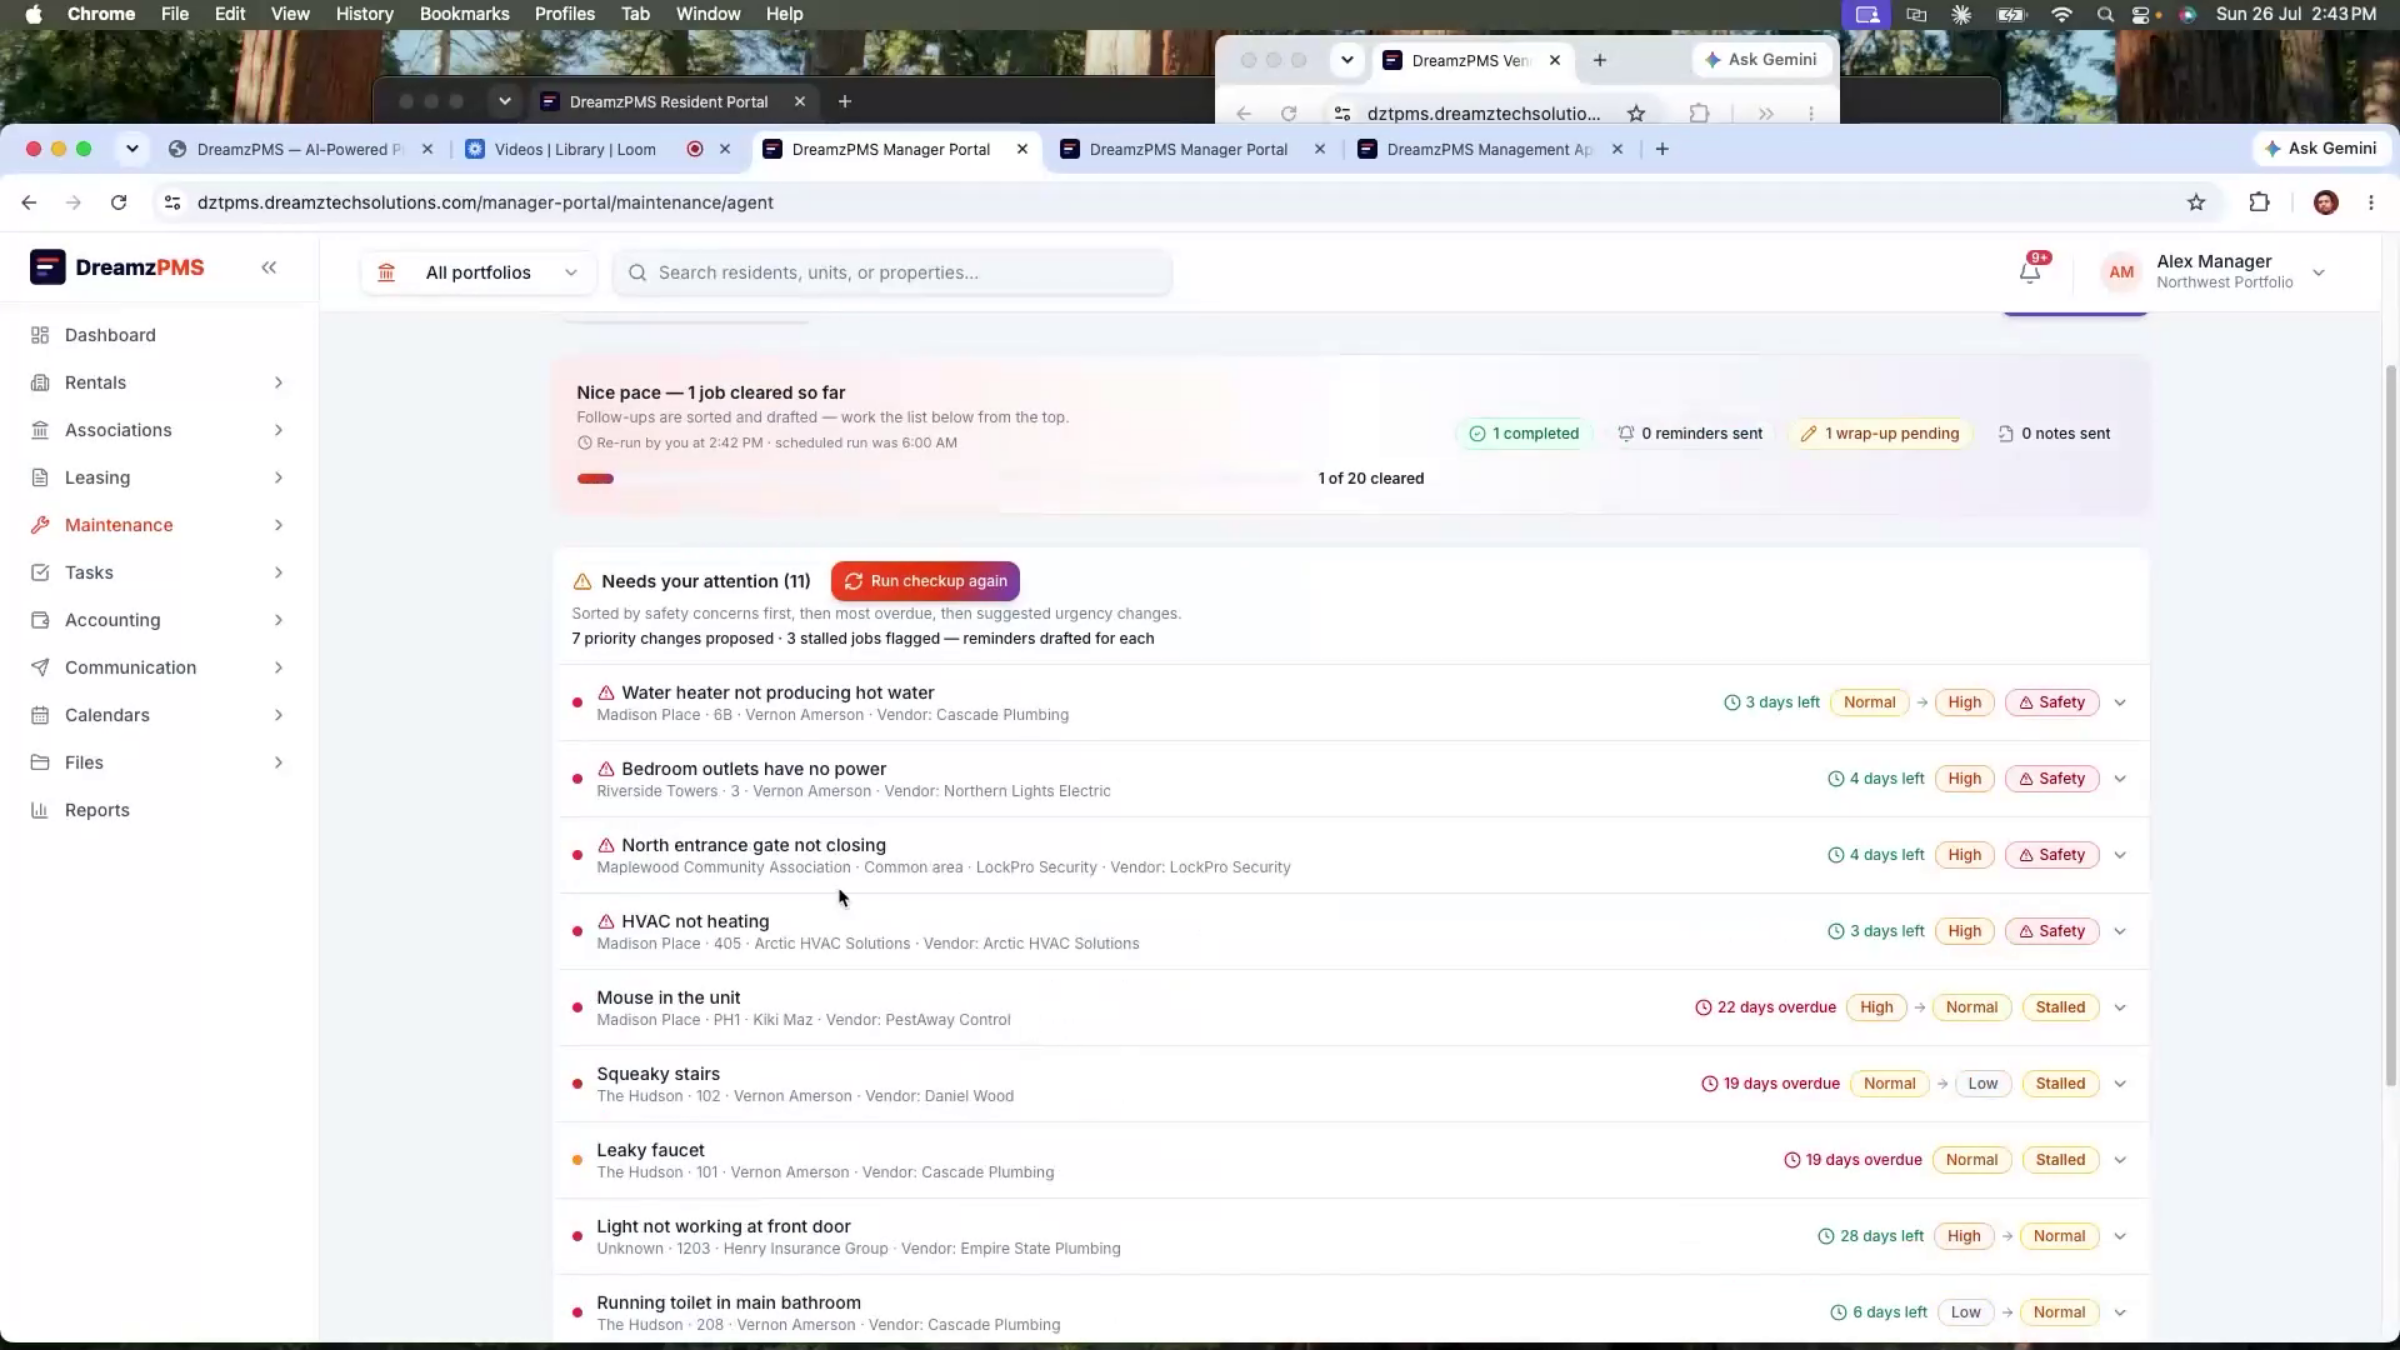Click the 0 reminders sent indicator
This screenshot has height=1350, width=2400.
pos(1690,433)
